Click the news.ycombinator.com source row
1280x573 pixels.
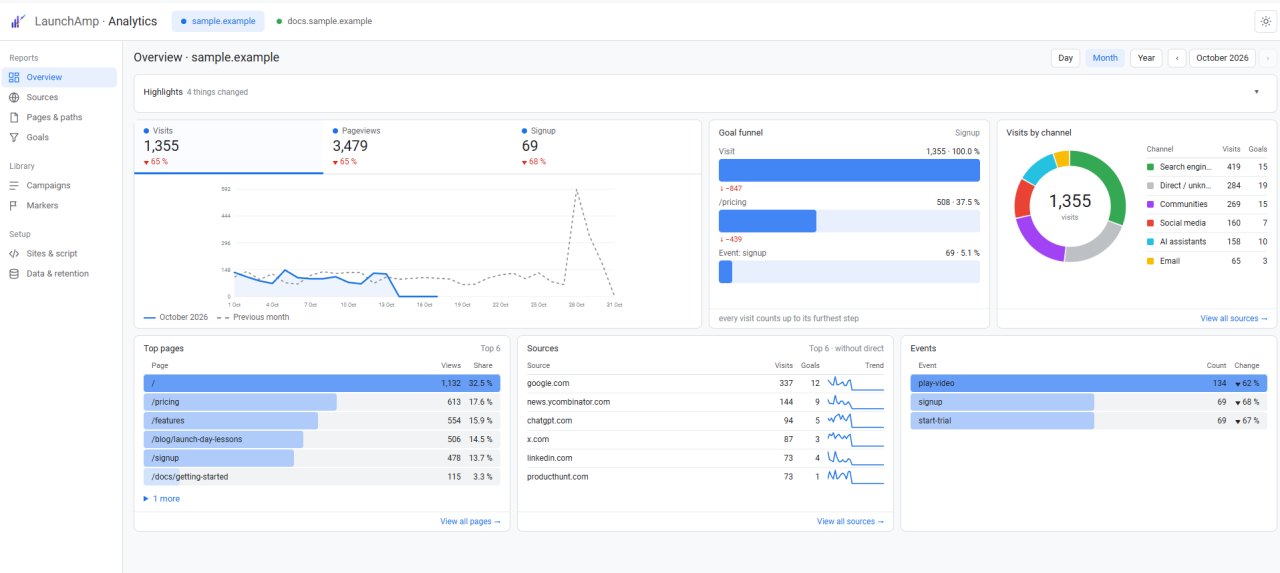[705, 402]
